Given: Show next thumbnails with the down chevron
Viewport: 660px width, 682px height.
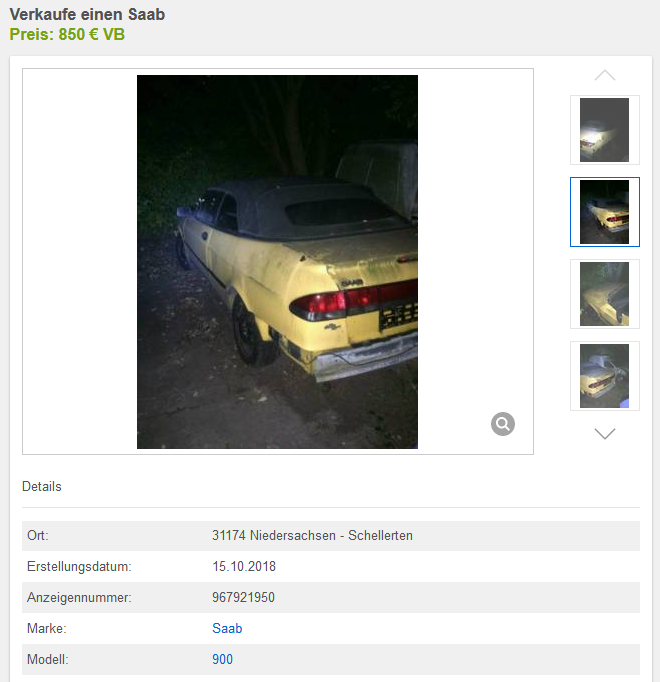Looking at the screenshot, I should (605, 434).
